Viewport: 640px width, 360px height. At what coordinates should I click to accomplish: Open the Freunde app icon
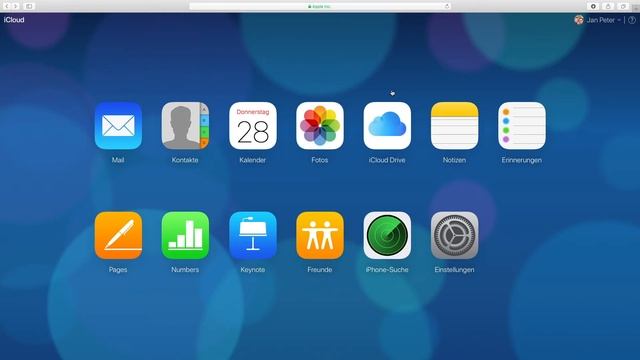click(320, 236)
